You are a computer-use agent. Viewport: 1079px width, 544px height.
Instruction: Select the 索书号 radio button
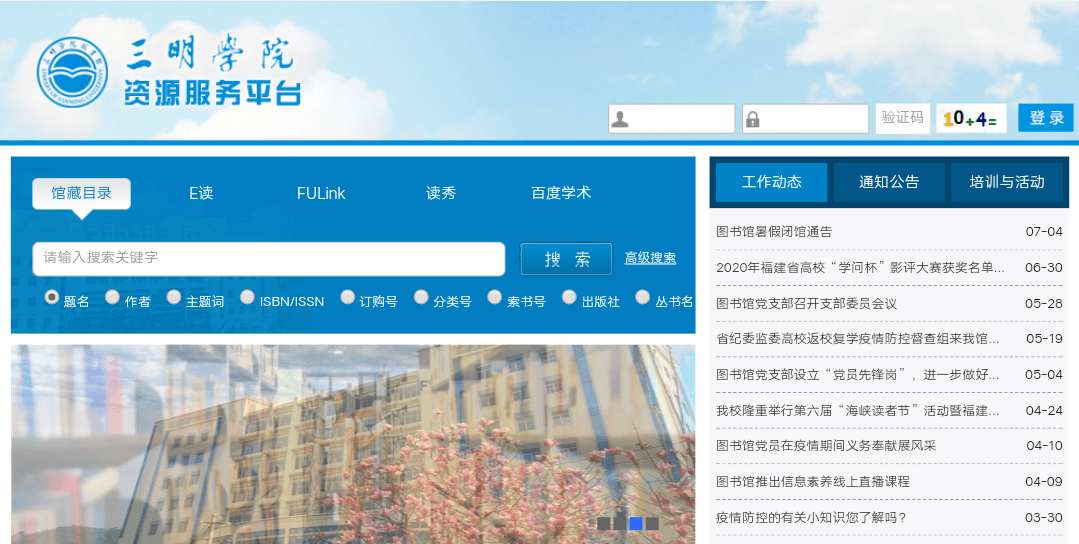click(494, 297)
